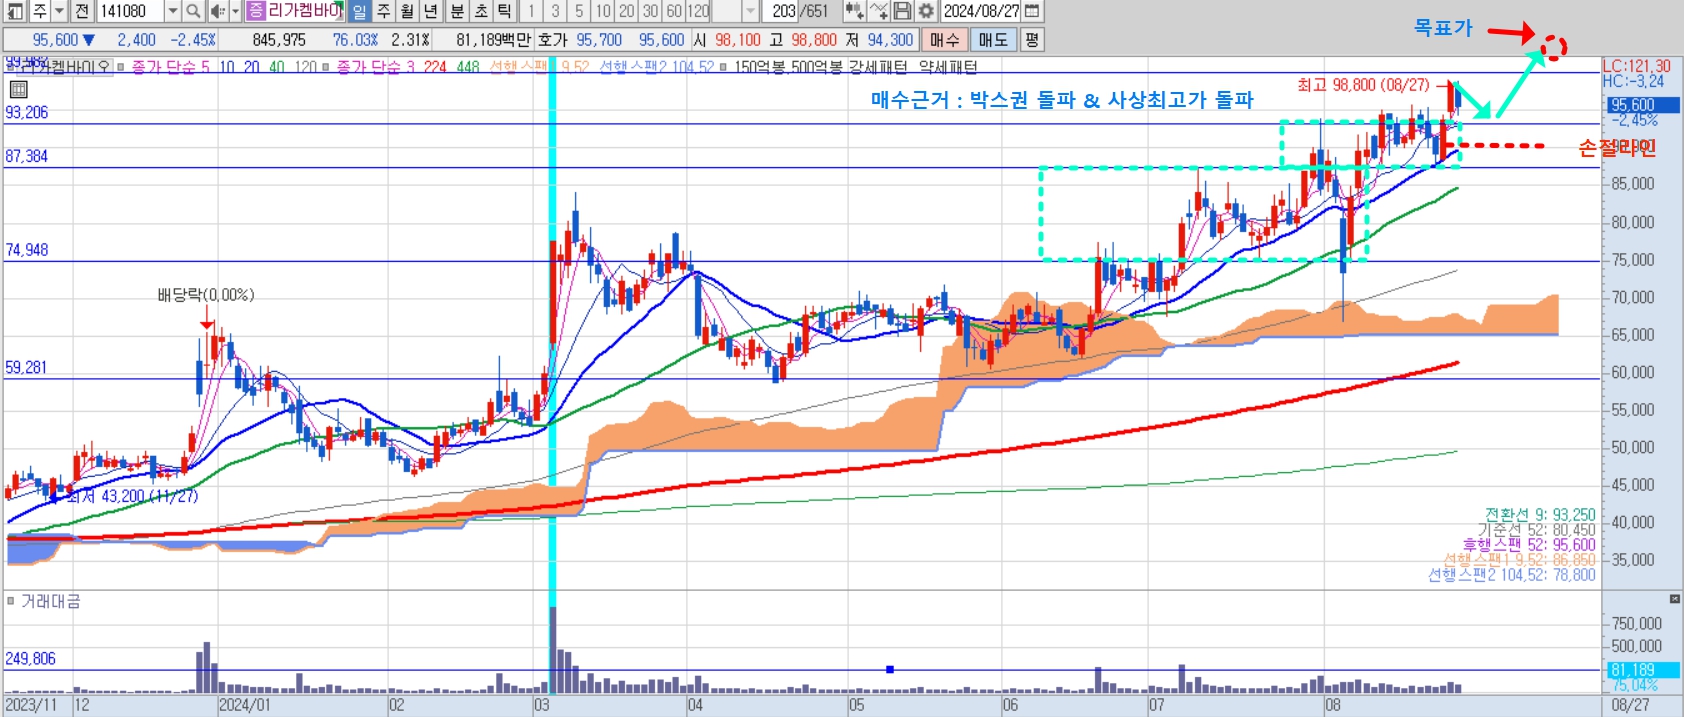Click the 81,189백만 trading value

[x=494, y=40]
